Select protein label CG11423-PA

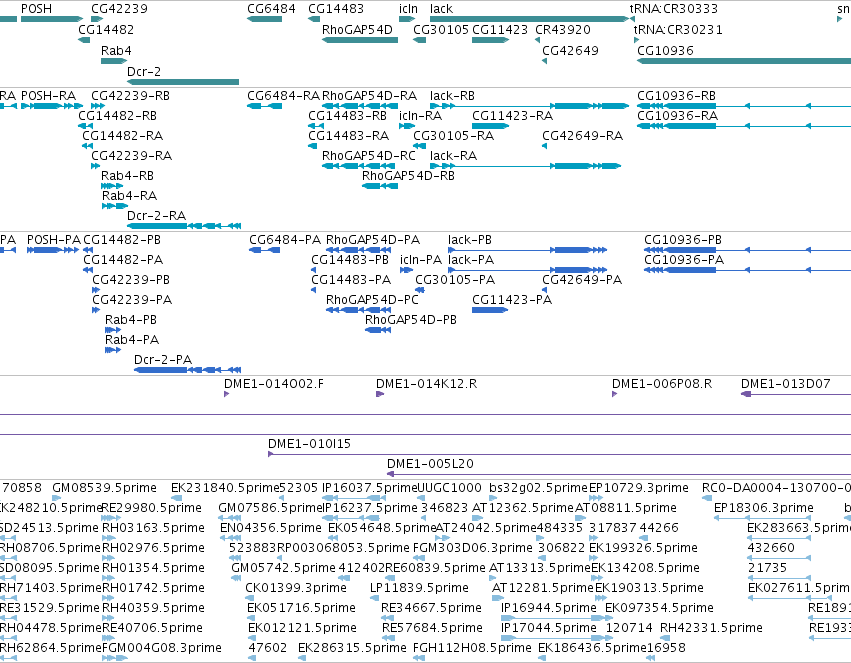(x=512, y=300)
